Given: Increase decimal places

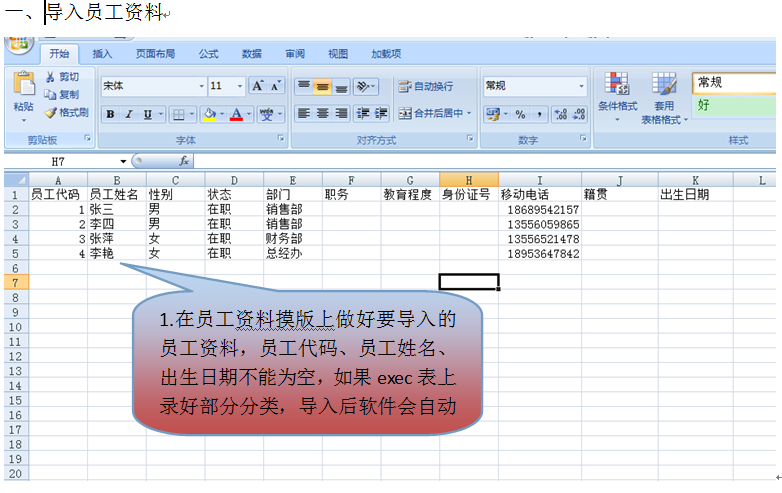Looking at the screenshot, I should click(561, 114).
